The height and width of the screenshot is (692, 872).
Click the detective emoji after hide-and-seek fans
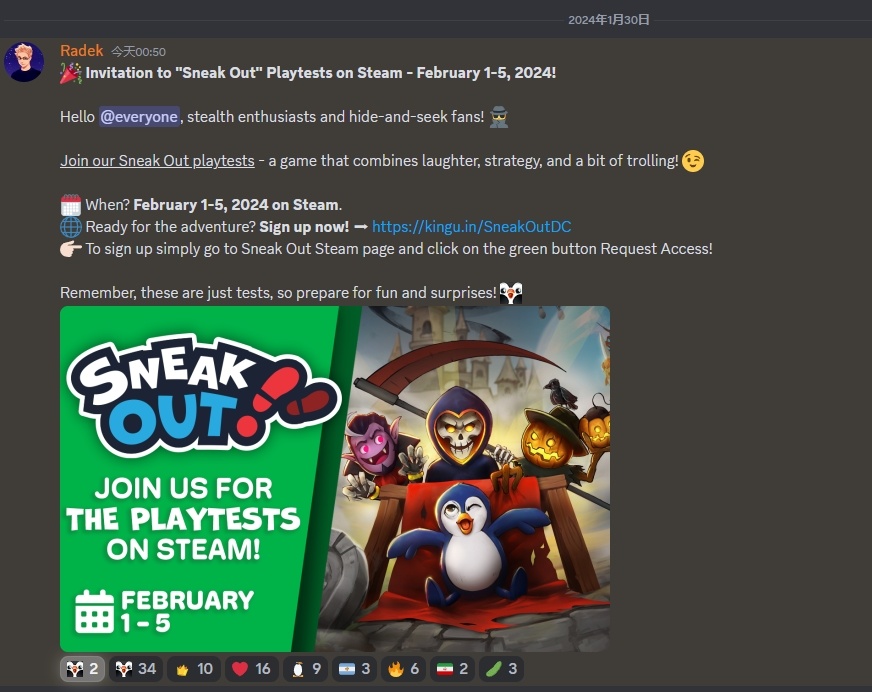[x=499, y=117]
